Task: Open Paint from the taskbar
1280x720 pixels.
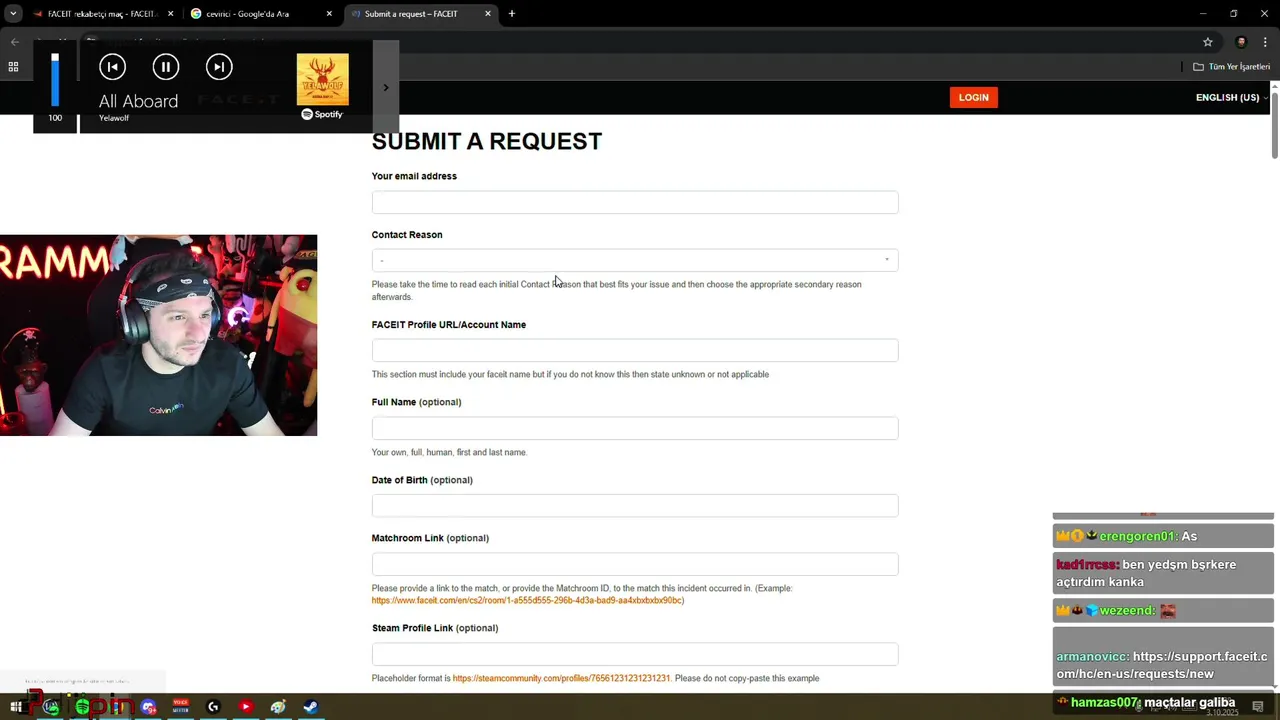Action: pos(278,707)
